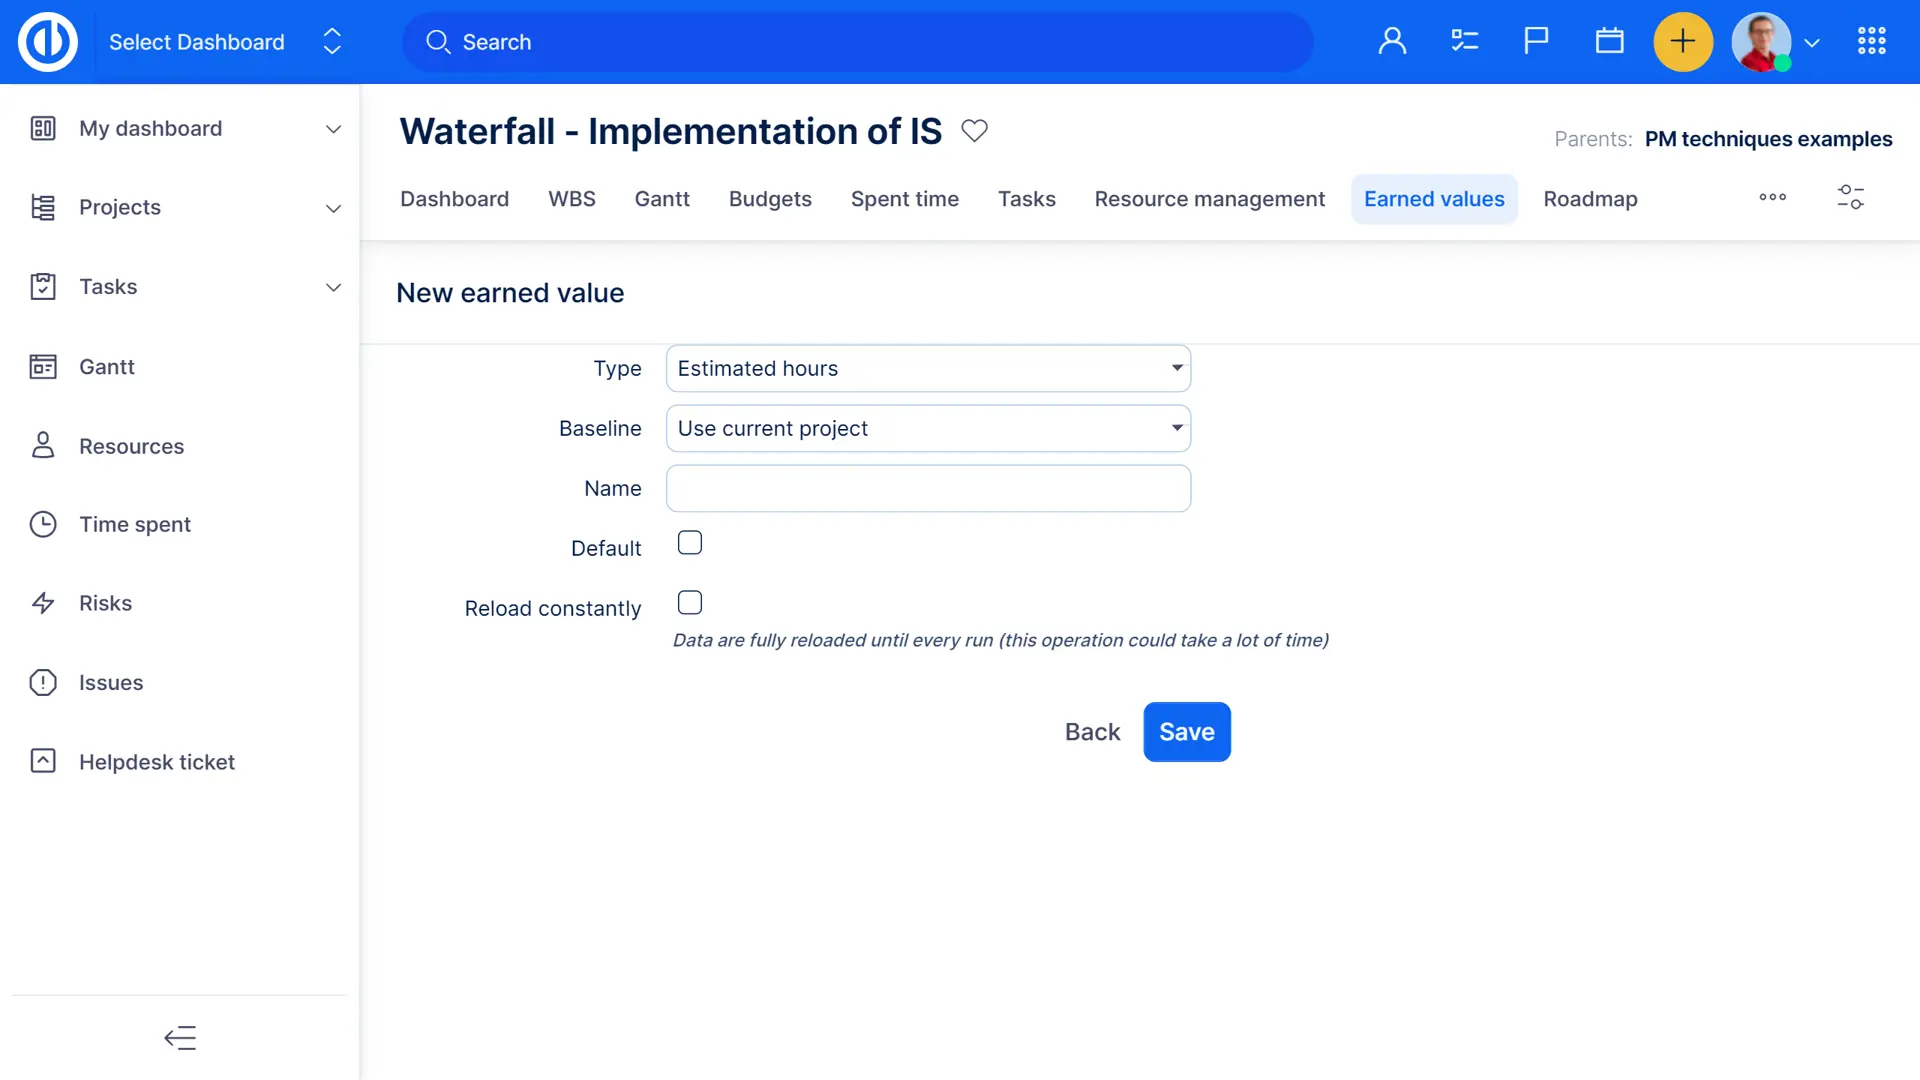Viewport: 1920px width, 1080px height.
Task: Click the flag icon in the header
Action: click(1536, 42)
